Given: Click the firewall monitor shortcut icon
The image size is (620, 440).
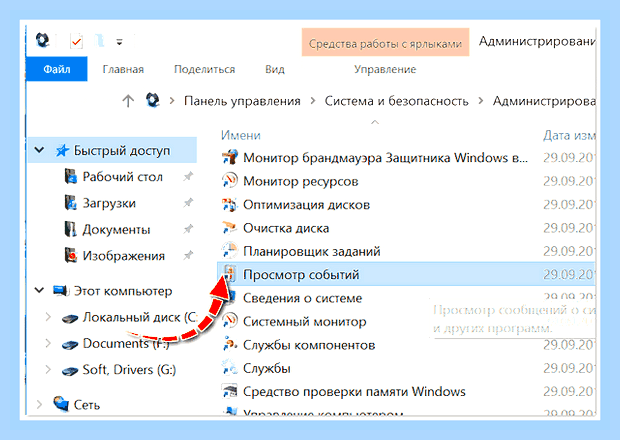Looking at the screenshot, I should [x=229, y=157].
